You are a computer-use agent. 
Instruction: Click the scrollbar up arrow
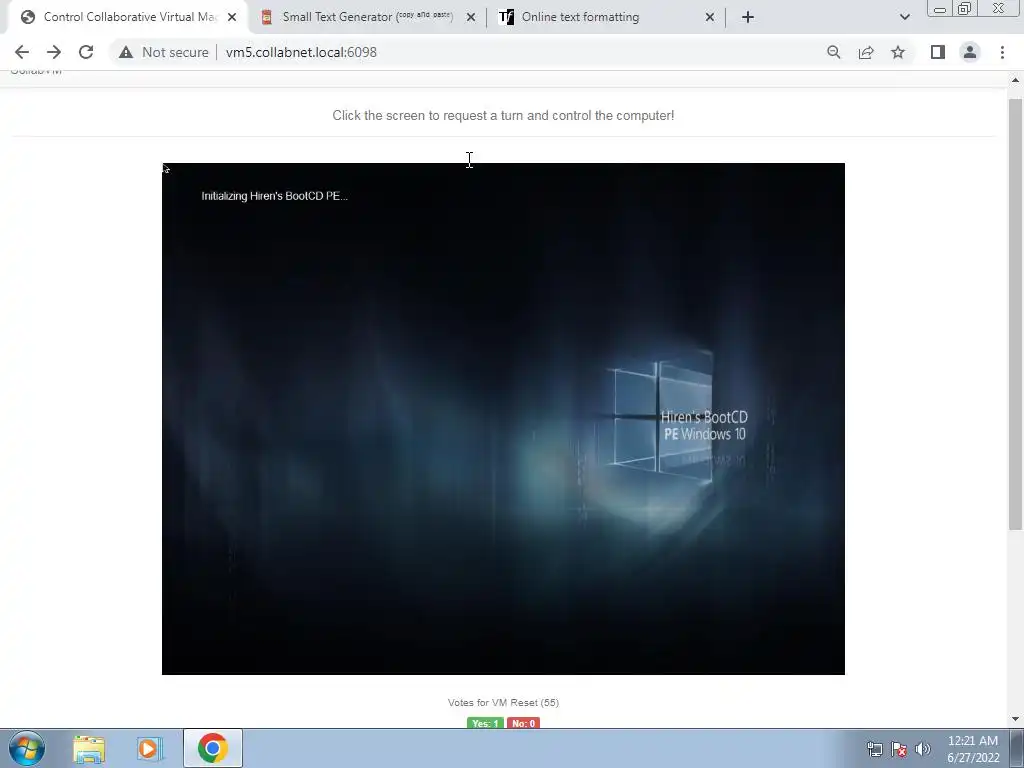coord(1015,80)
